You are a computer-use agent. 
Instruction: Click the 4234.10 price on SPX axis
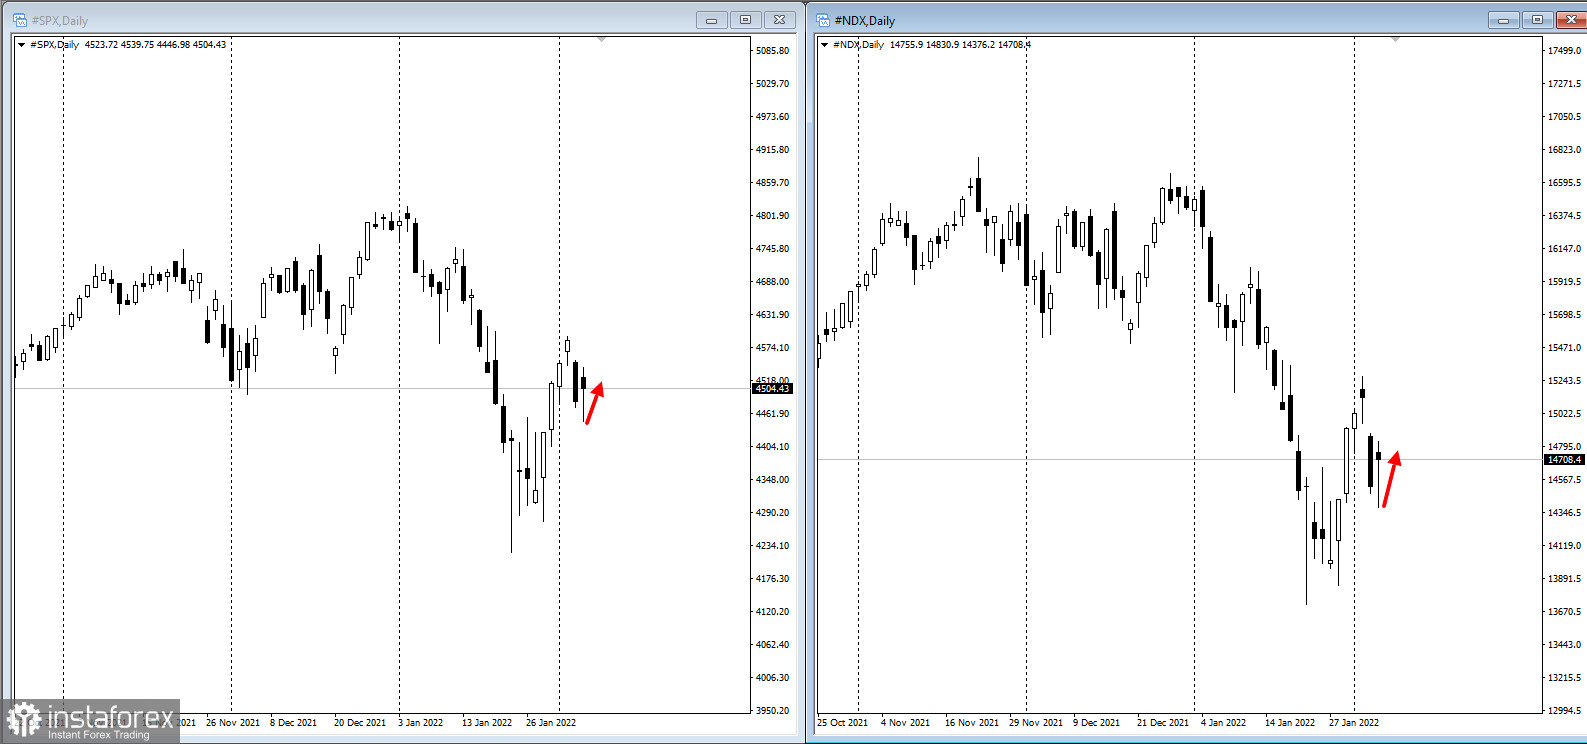(x=772, y=546)
